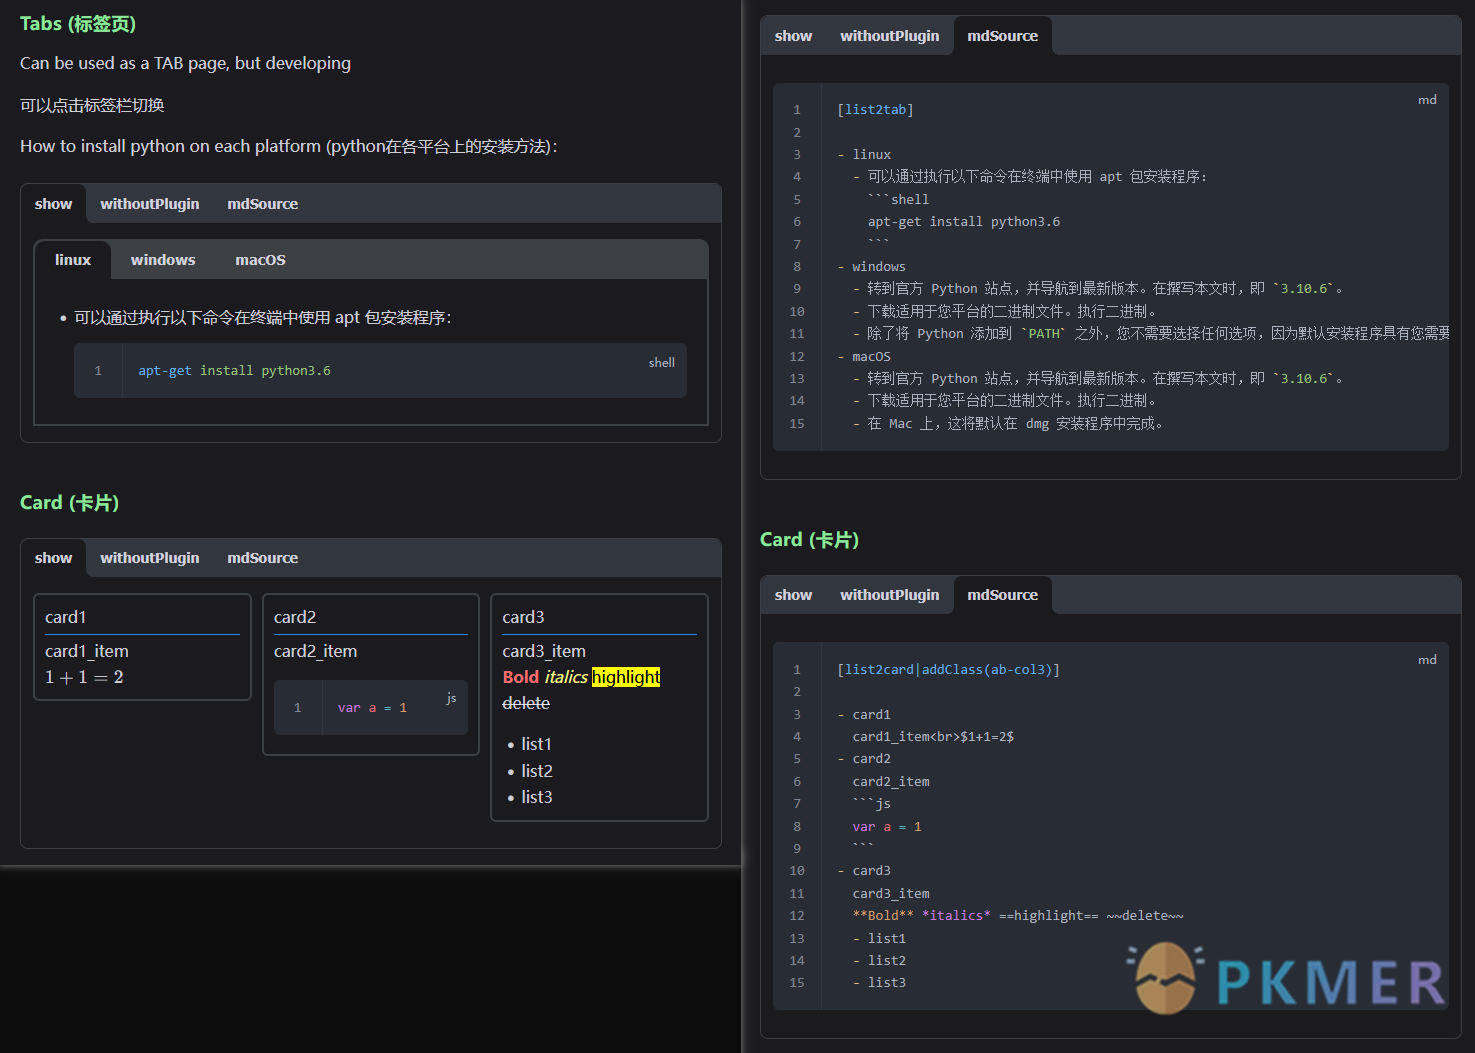
Task: Click the 'list2' bullet item in card3
Action: coord(537,771)
